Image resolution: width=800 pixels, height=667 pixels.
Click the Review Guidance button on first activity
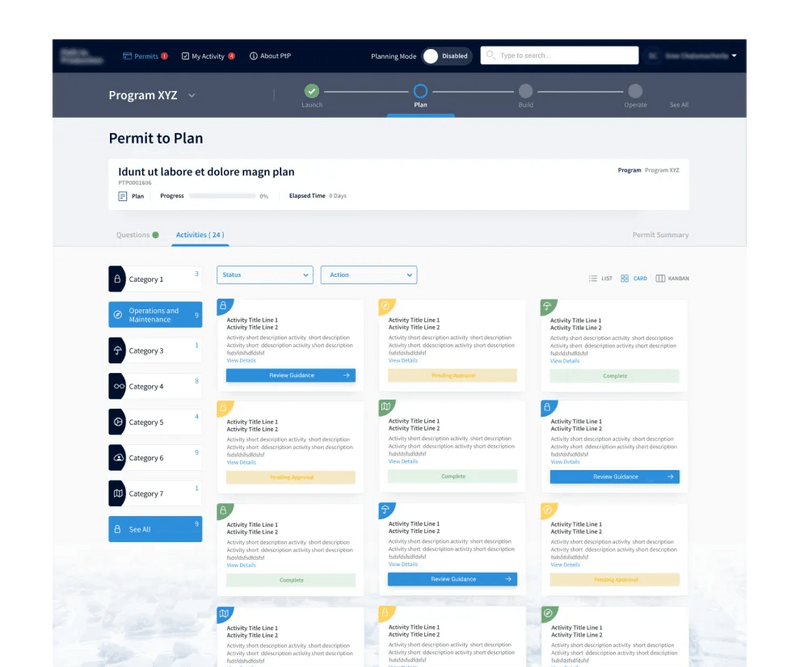tap(290, 375)
